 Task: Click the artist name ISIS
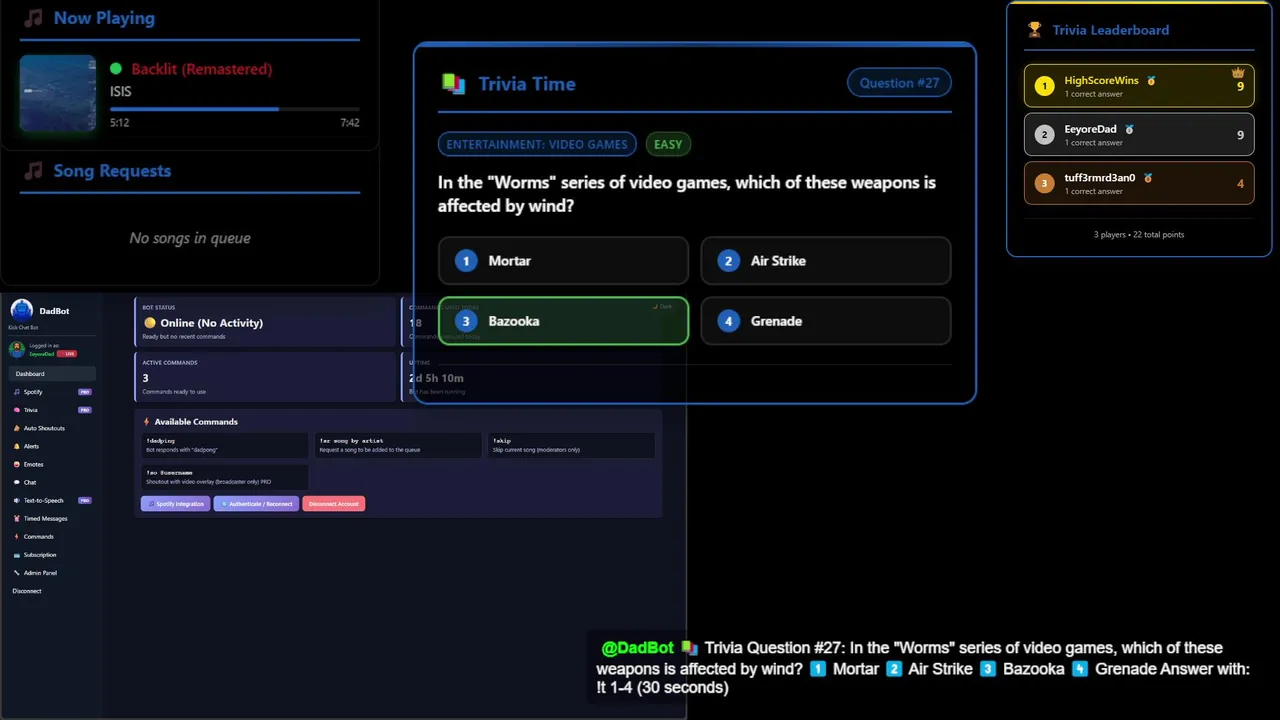121,91
